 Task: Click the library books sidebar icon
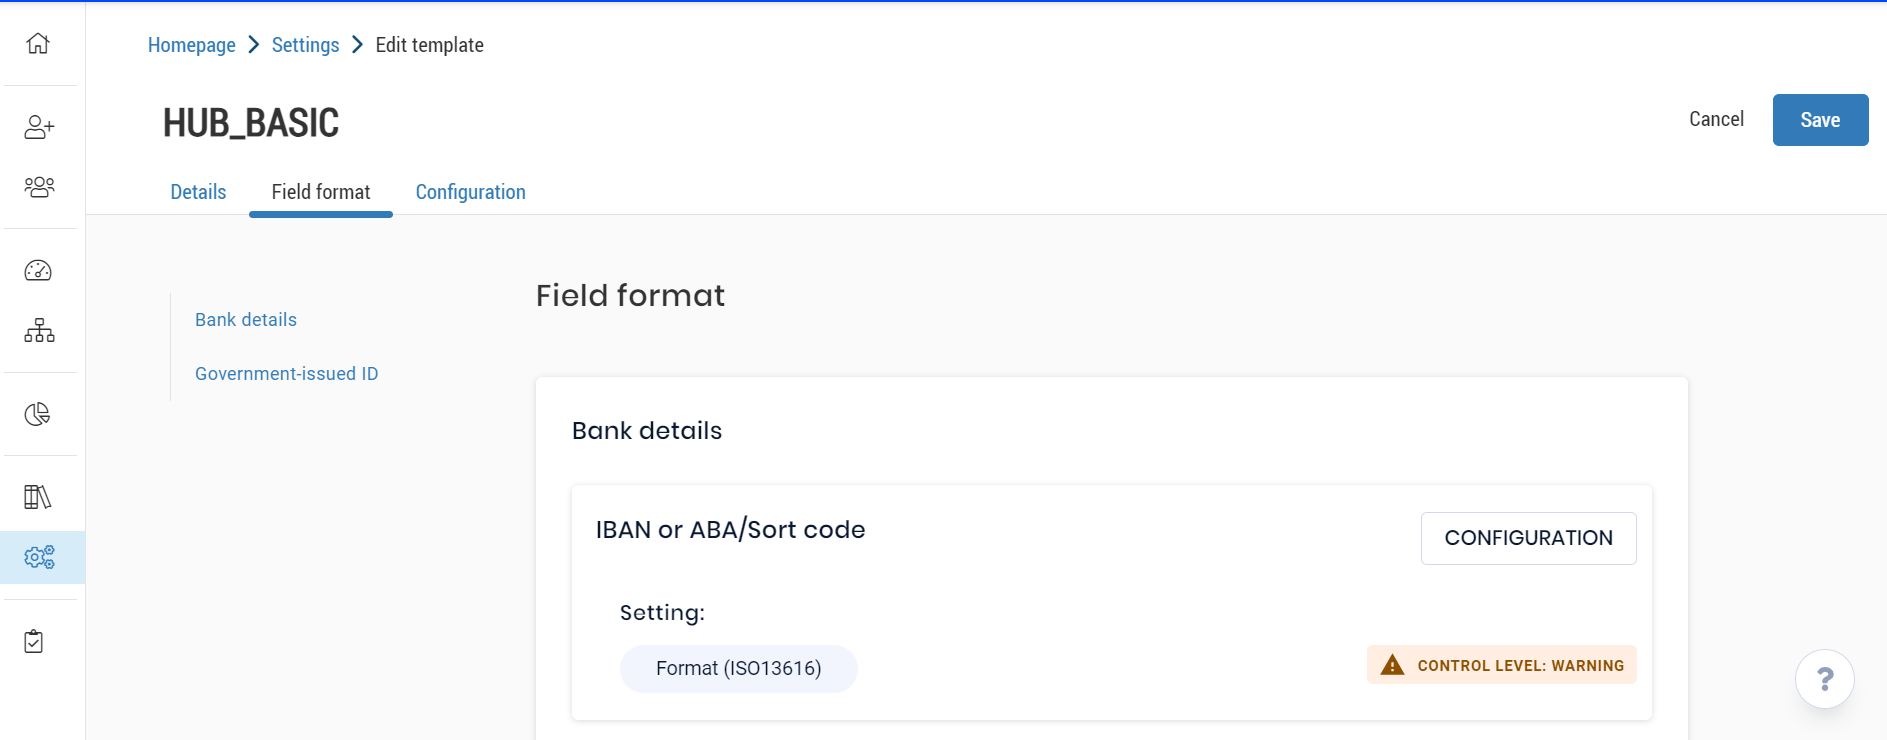click(x=38, y=497)
